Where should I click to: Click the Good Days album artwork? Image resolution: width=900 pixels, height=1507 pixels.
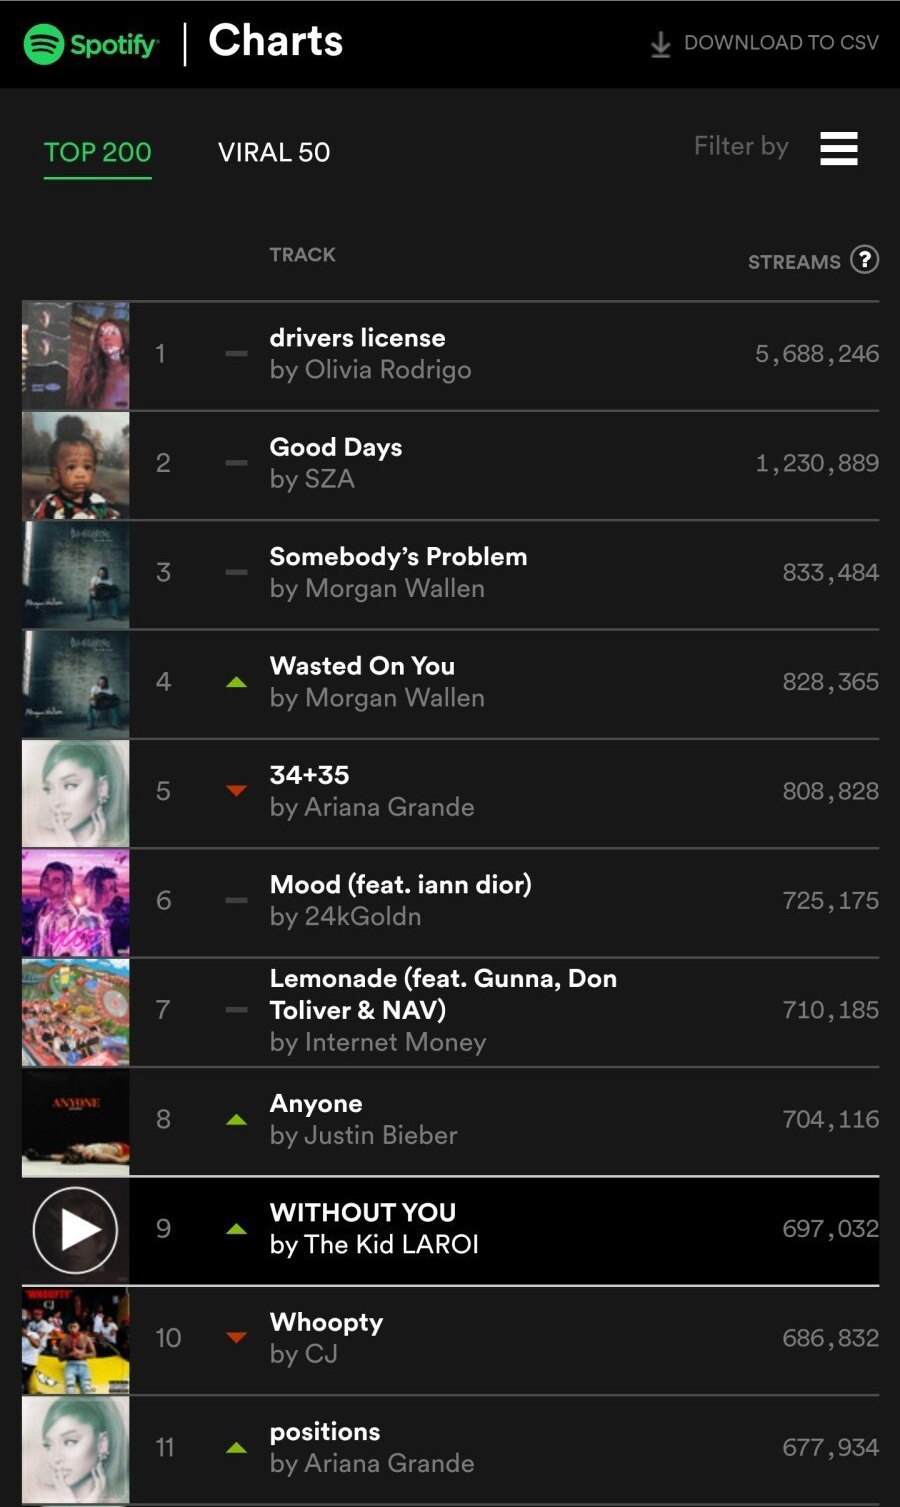click(x=76, y=464)
